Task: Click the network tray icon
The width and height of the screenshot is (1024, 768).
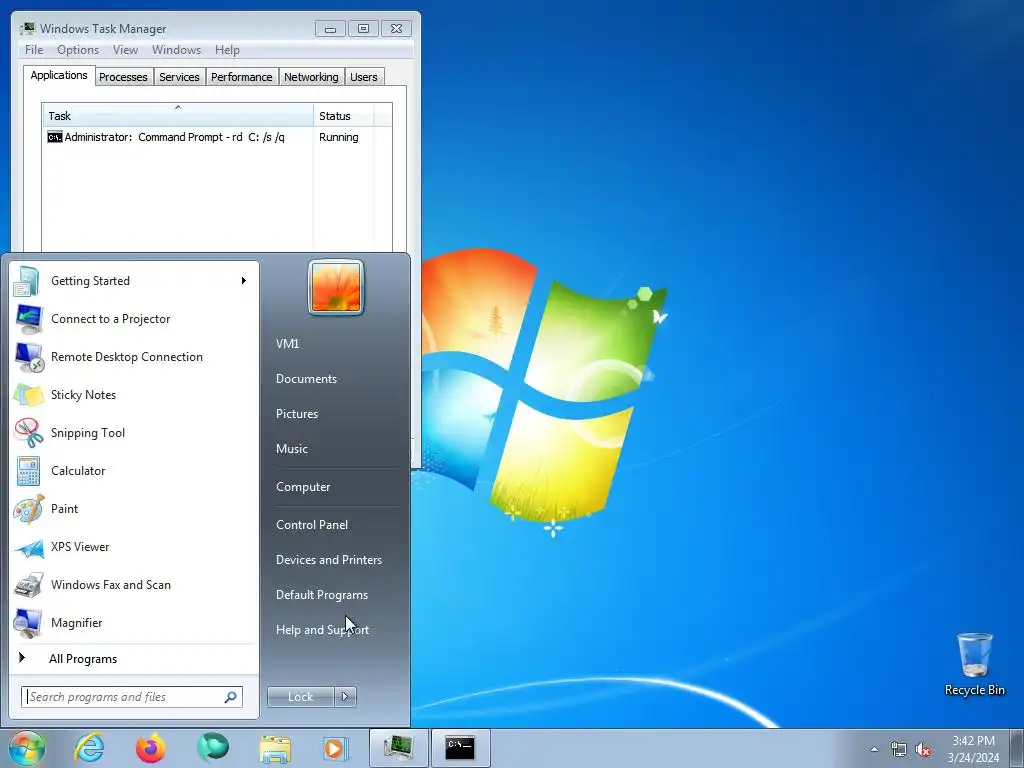Action: 899,750
